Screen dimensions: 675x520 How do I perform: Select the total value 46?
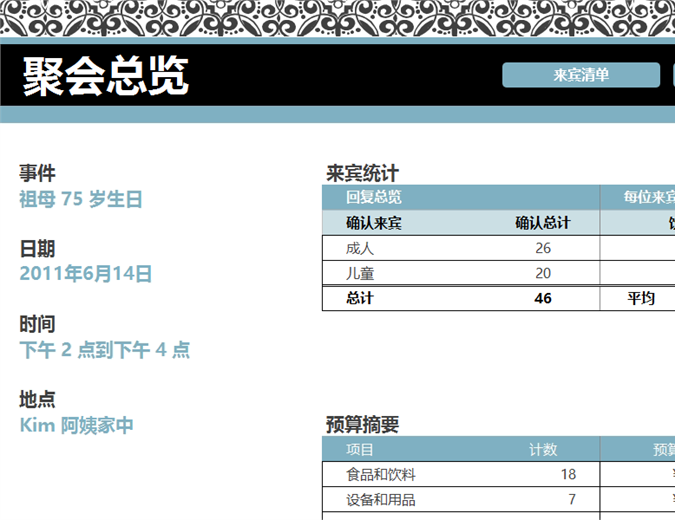[543, 298]
